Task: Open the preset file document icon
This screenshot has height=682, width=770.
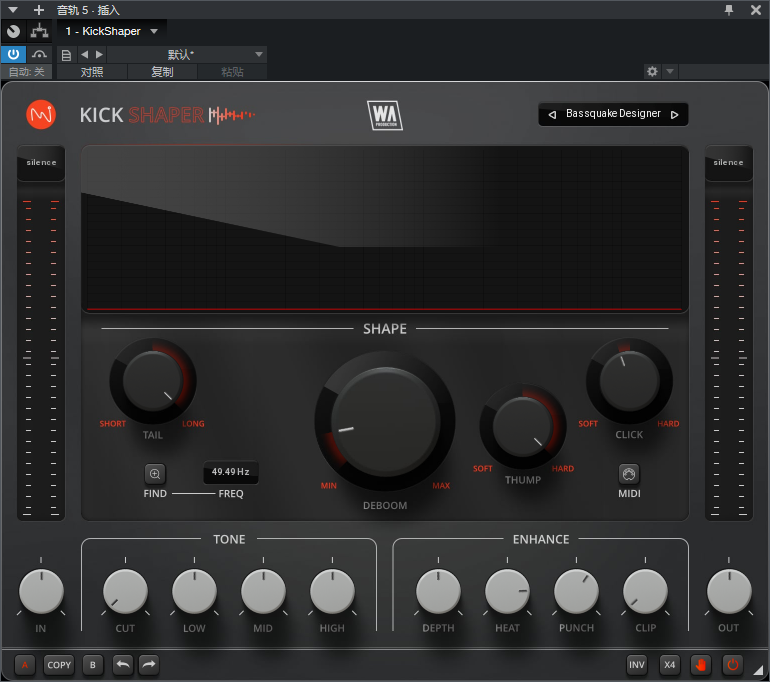Action: click(66, 55)
